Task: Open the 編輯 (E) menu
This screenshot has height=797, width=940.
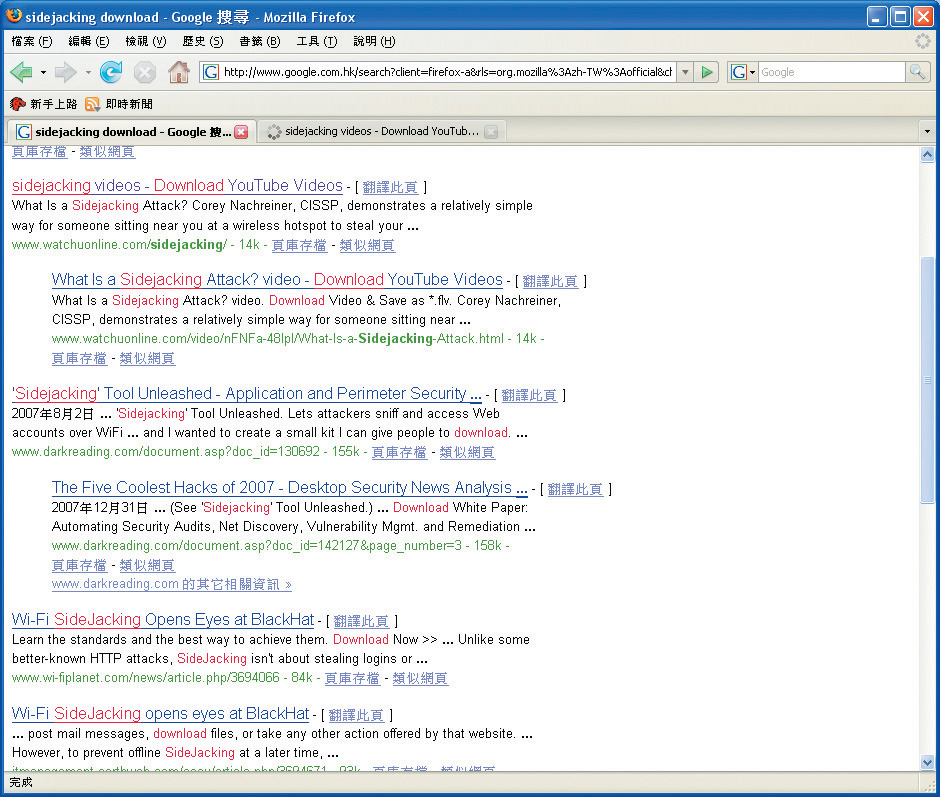Action: click(x=89, y=41)
